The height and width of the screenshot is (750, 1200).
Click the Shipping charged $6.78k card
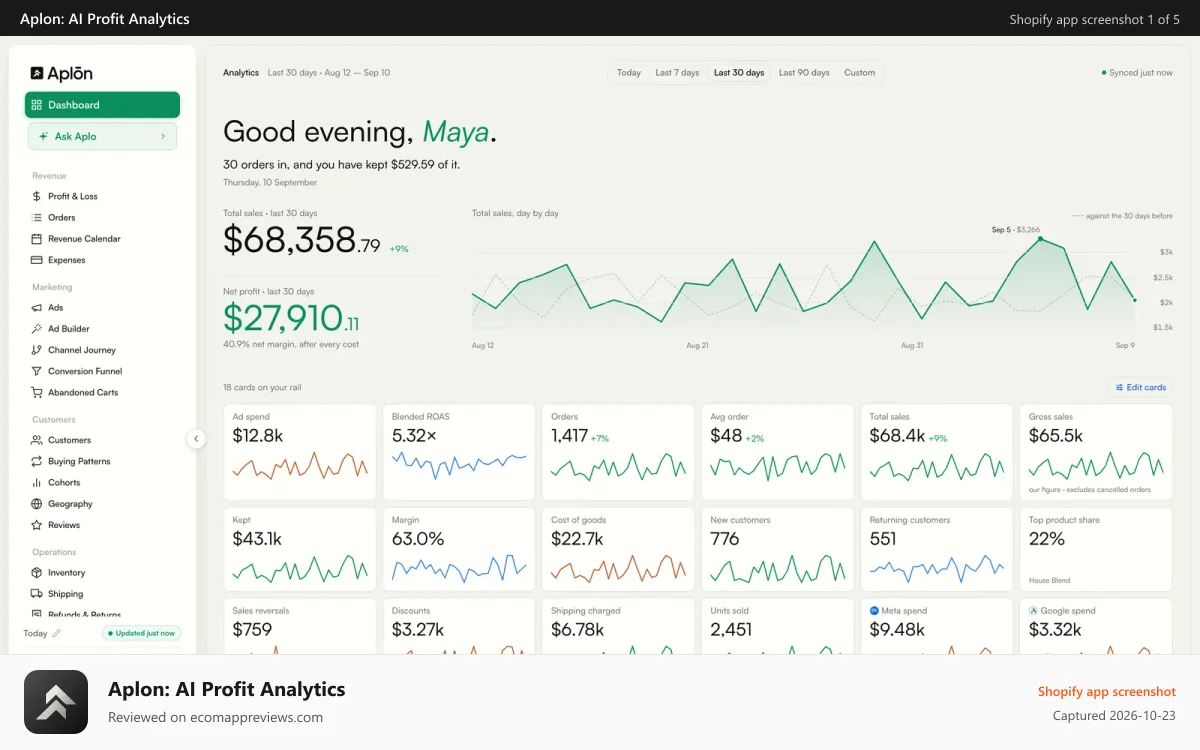click(618, 627)
